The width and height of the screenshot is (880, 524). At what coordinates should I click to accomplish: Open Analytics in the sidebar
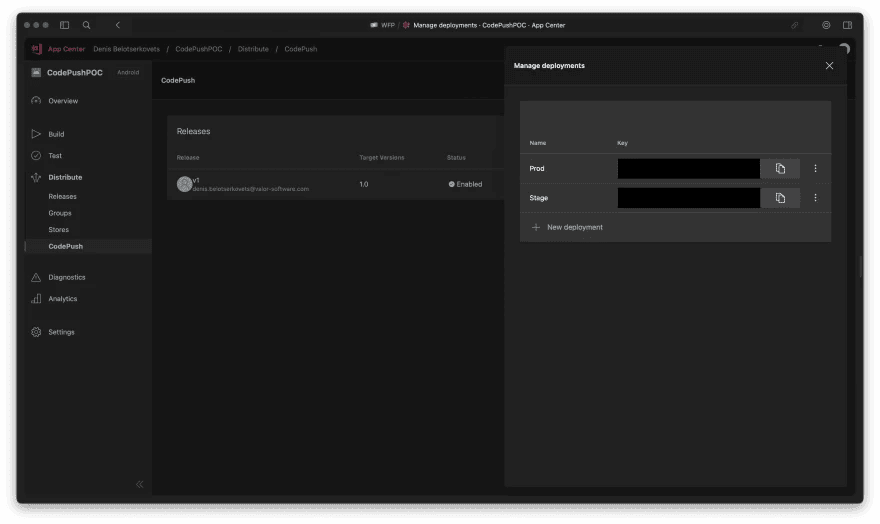[62, 299]
